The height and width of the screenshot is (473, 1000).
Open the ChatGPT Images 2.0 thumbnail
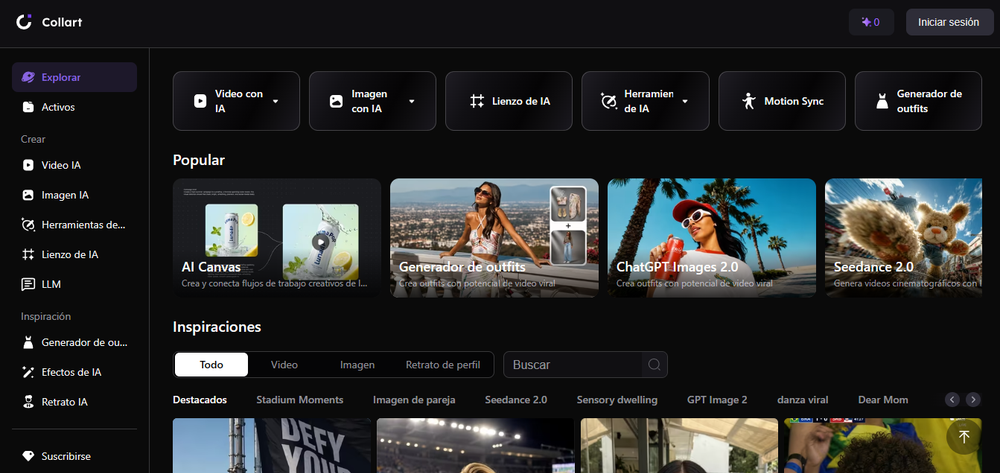[x=712, y=238]
